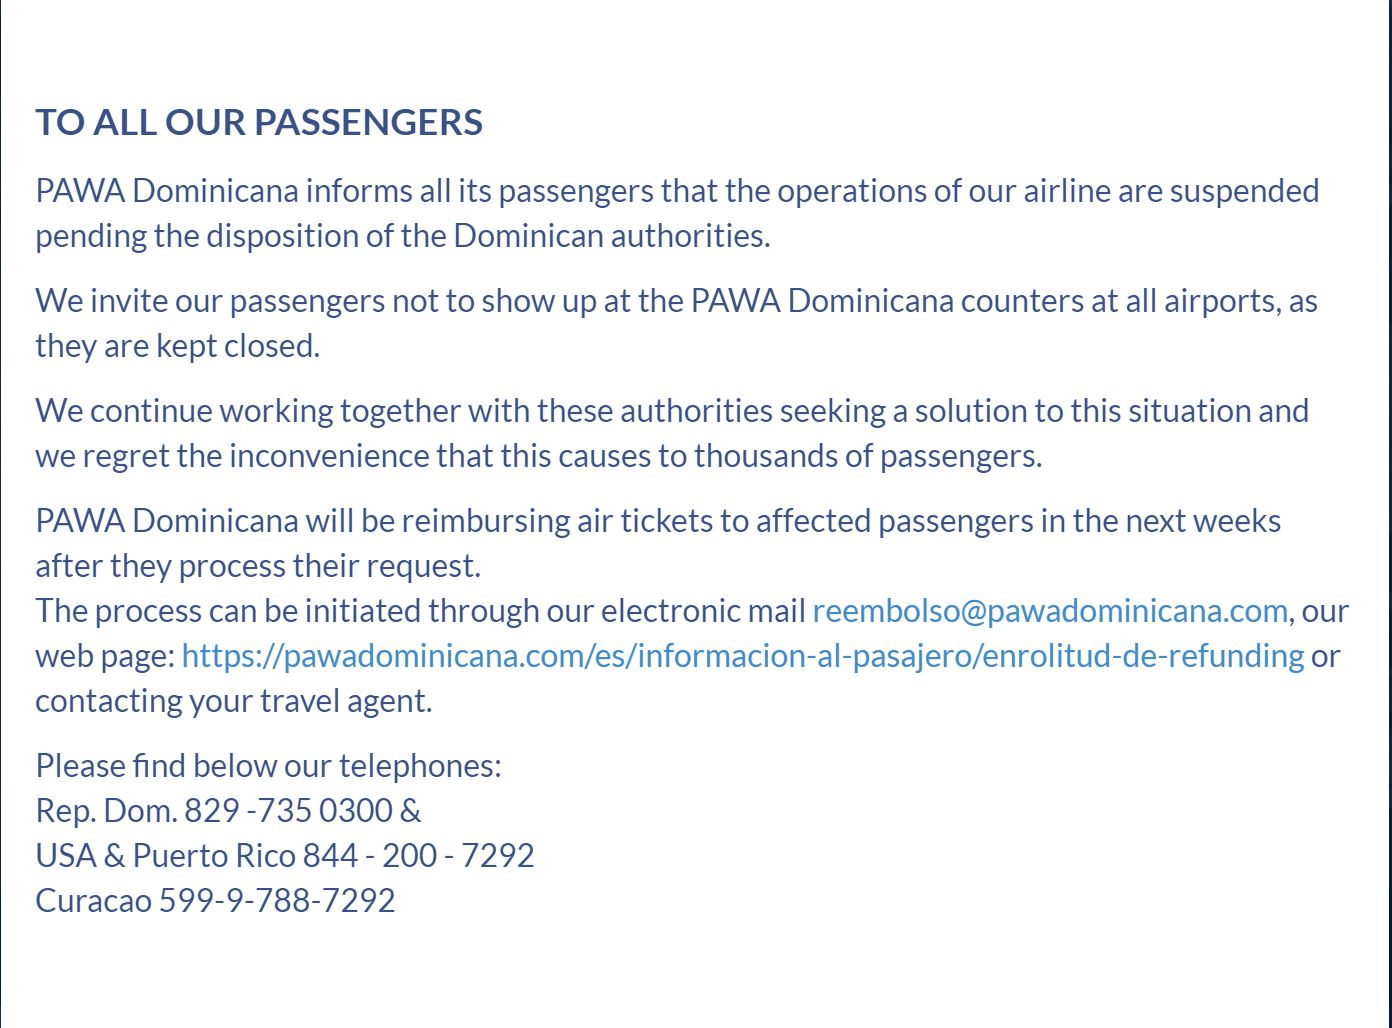Follow the pawadominicana.com refund request URL

[743, 655]
